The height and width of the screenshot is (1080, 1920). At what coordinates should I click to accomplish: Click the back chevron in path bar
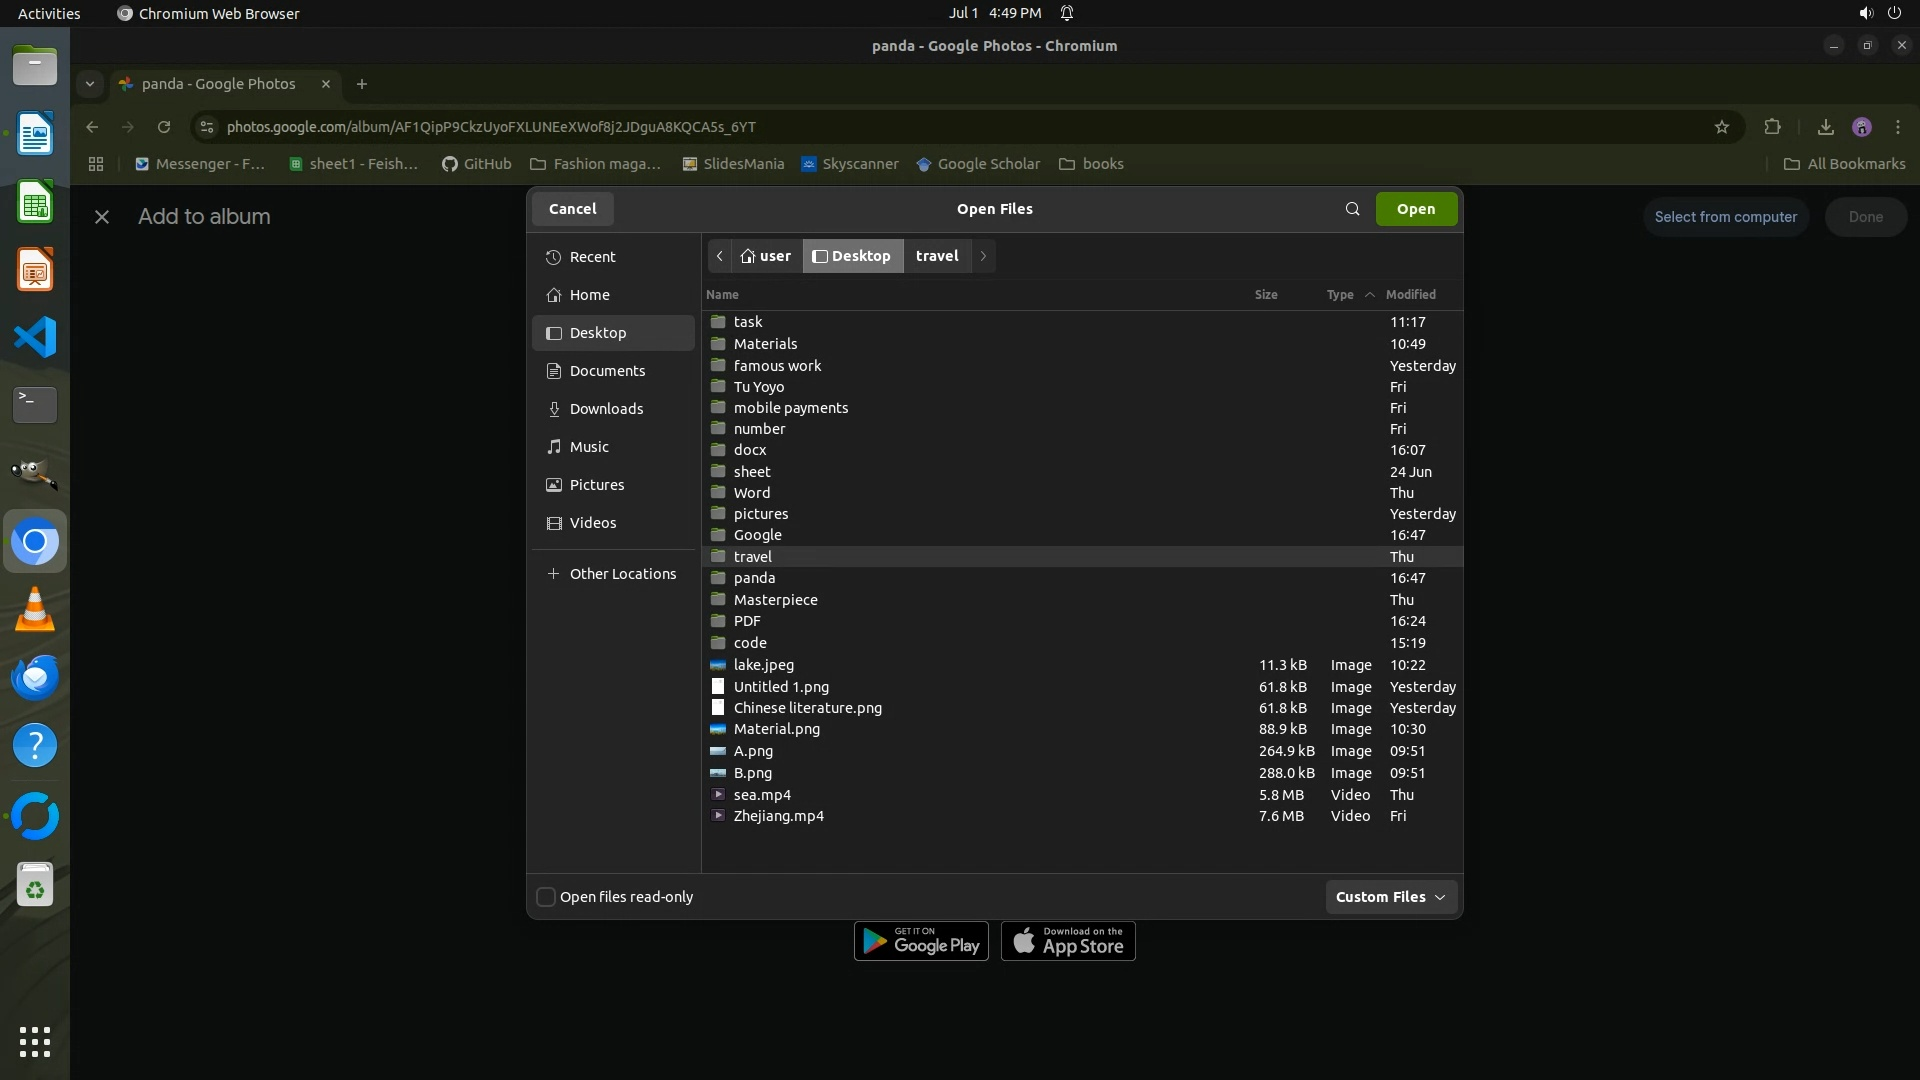click(x=719, y=256)
